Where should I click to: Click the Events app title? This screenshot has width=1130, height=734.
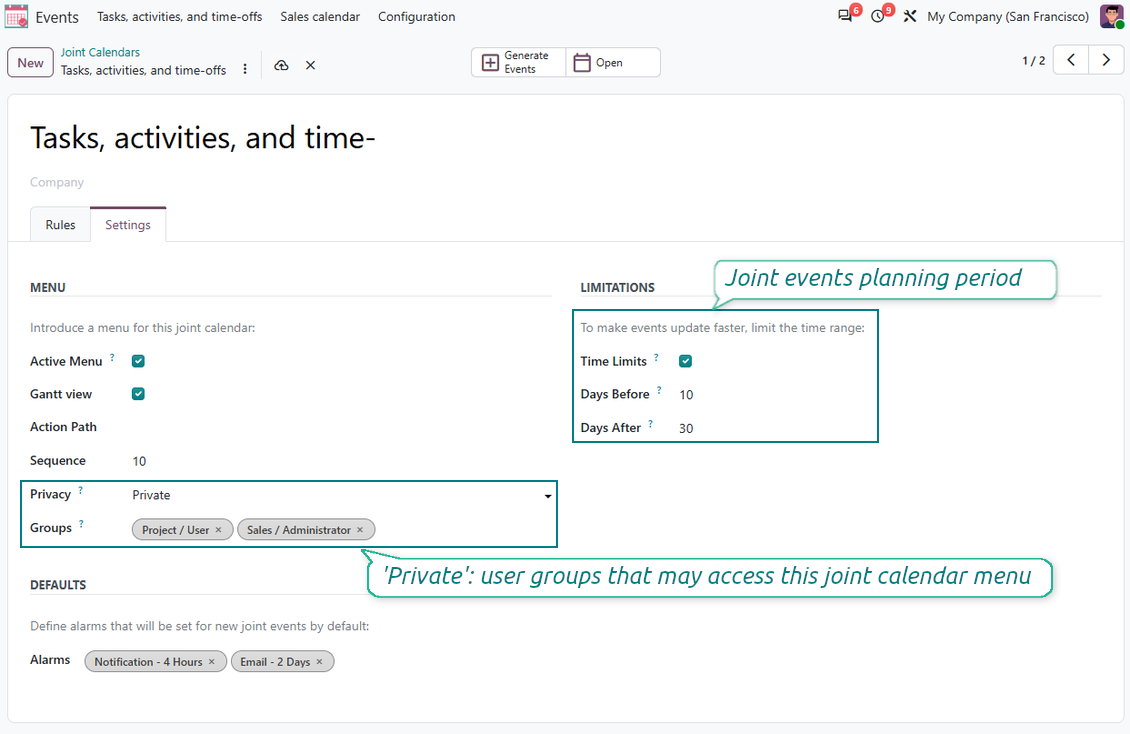(x=57, y=17)
